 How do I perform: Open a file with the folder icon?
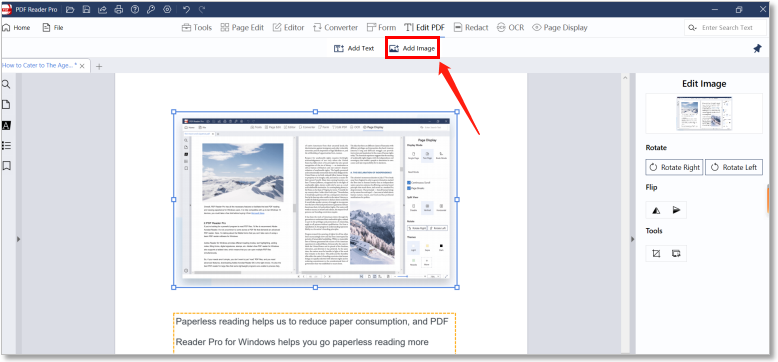click(x=70, y=9)
